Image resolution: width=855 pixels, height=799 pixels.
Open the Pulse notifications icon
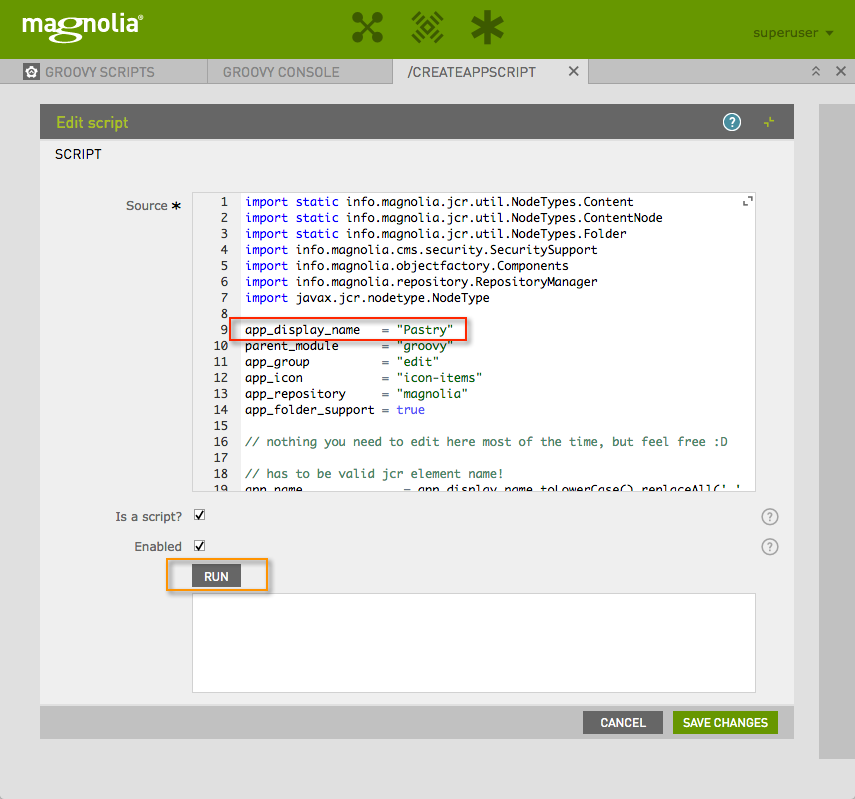(427, 28)
